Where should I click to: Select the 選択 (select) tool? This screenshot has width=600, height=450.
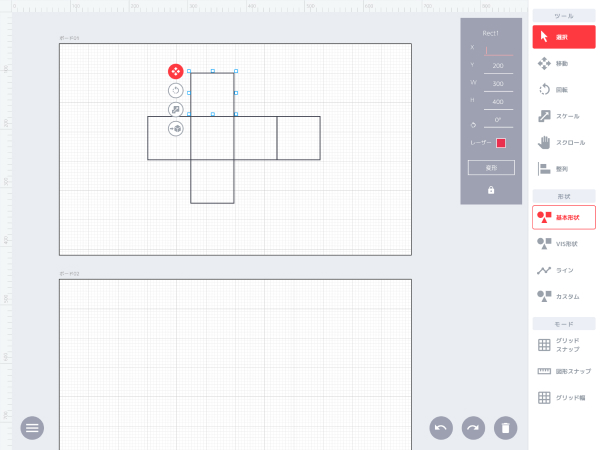coord(563,37)
